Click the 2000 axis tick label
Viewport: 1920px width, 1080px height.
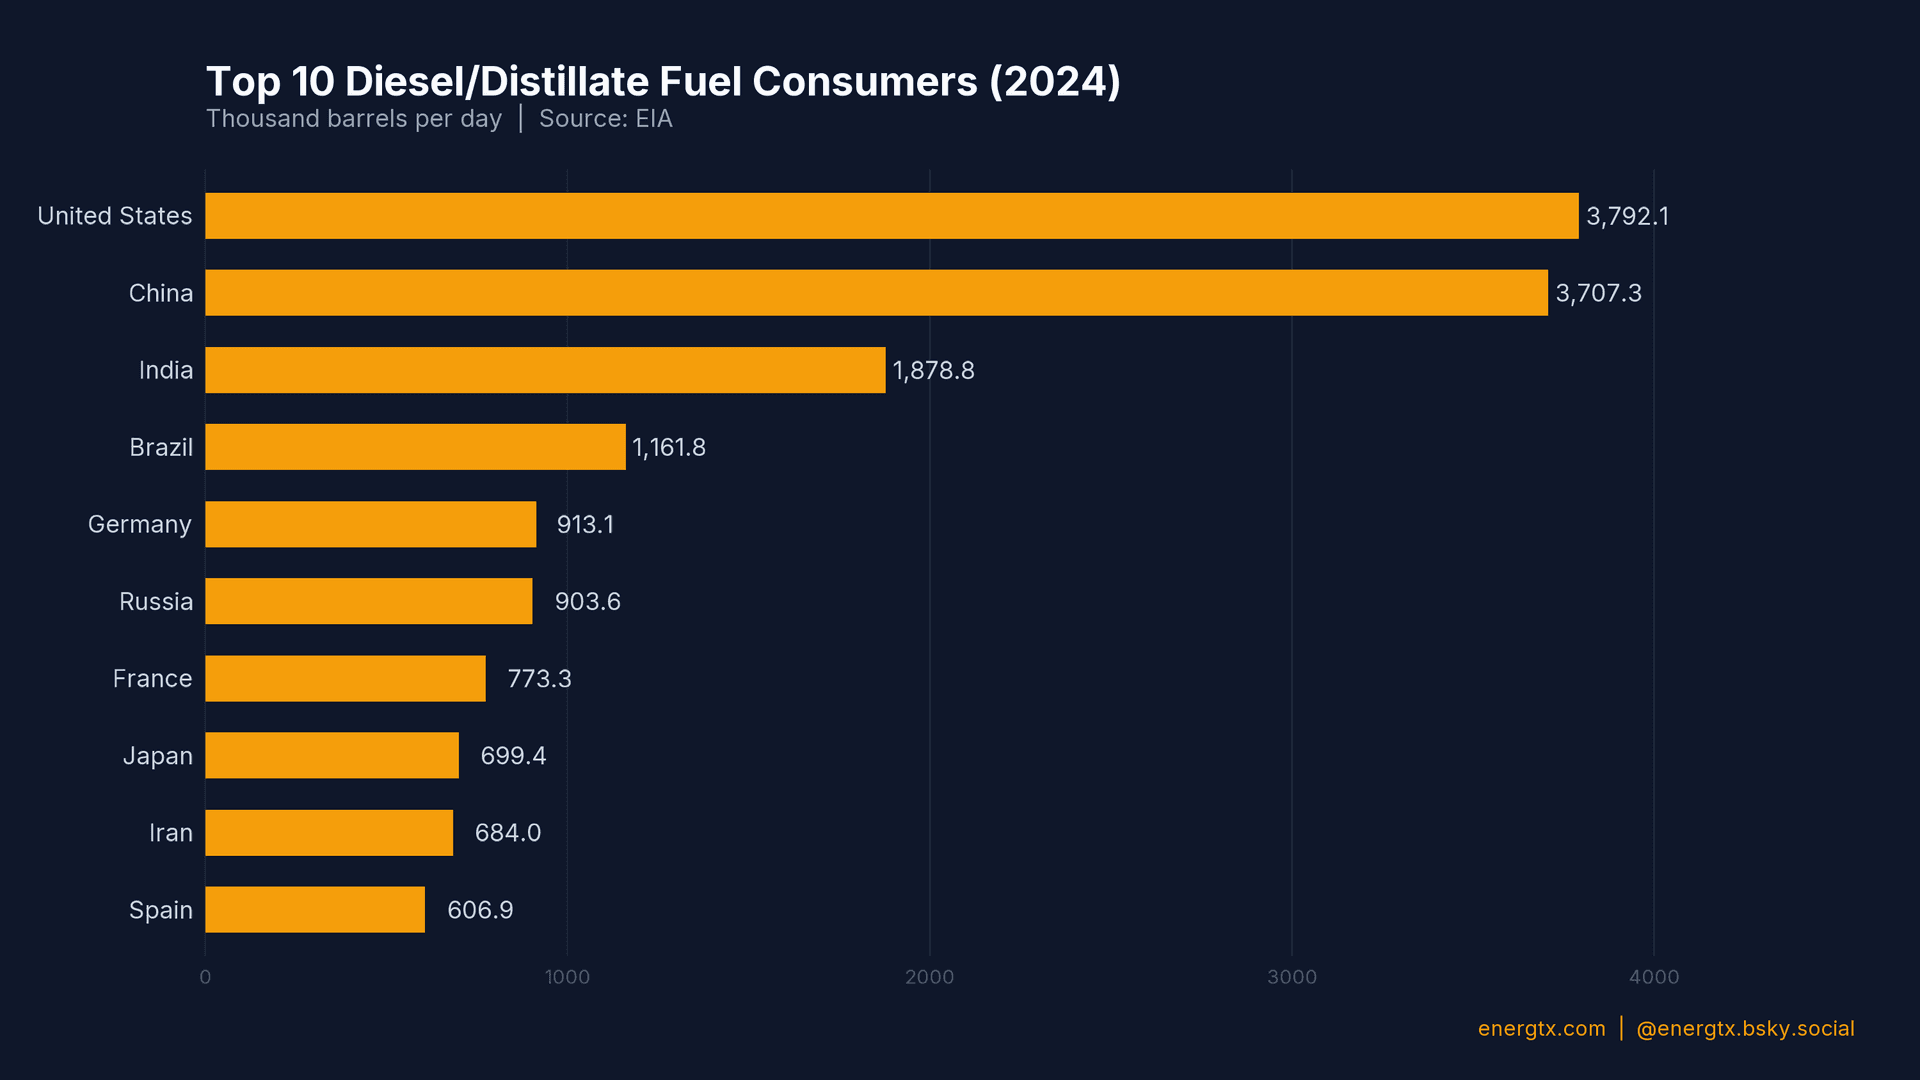point(931,978)
